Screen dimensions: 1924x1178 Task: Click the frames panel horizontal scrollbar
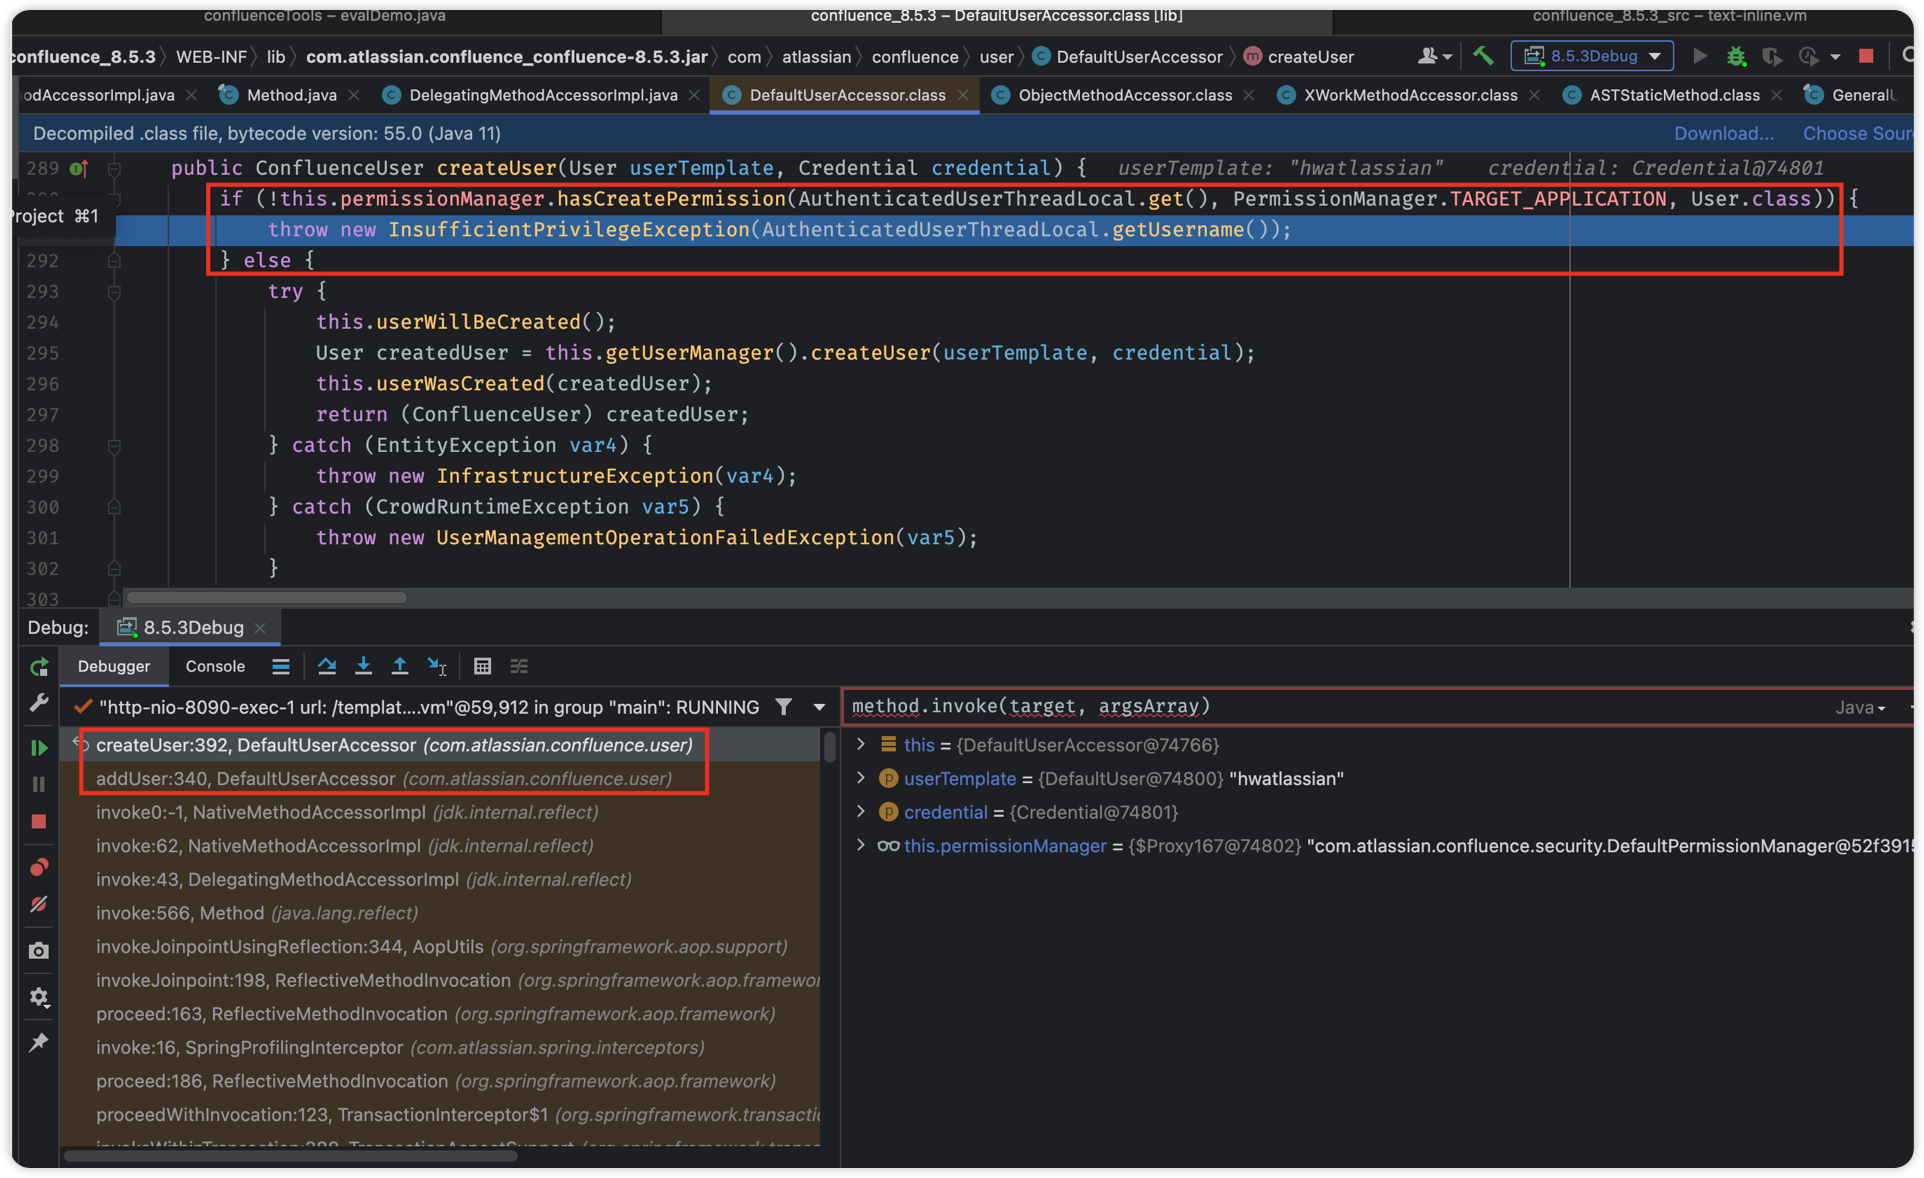[x=290, y=1156]
